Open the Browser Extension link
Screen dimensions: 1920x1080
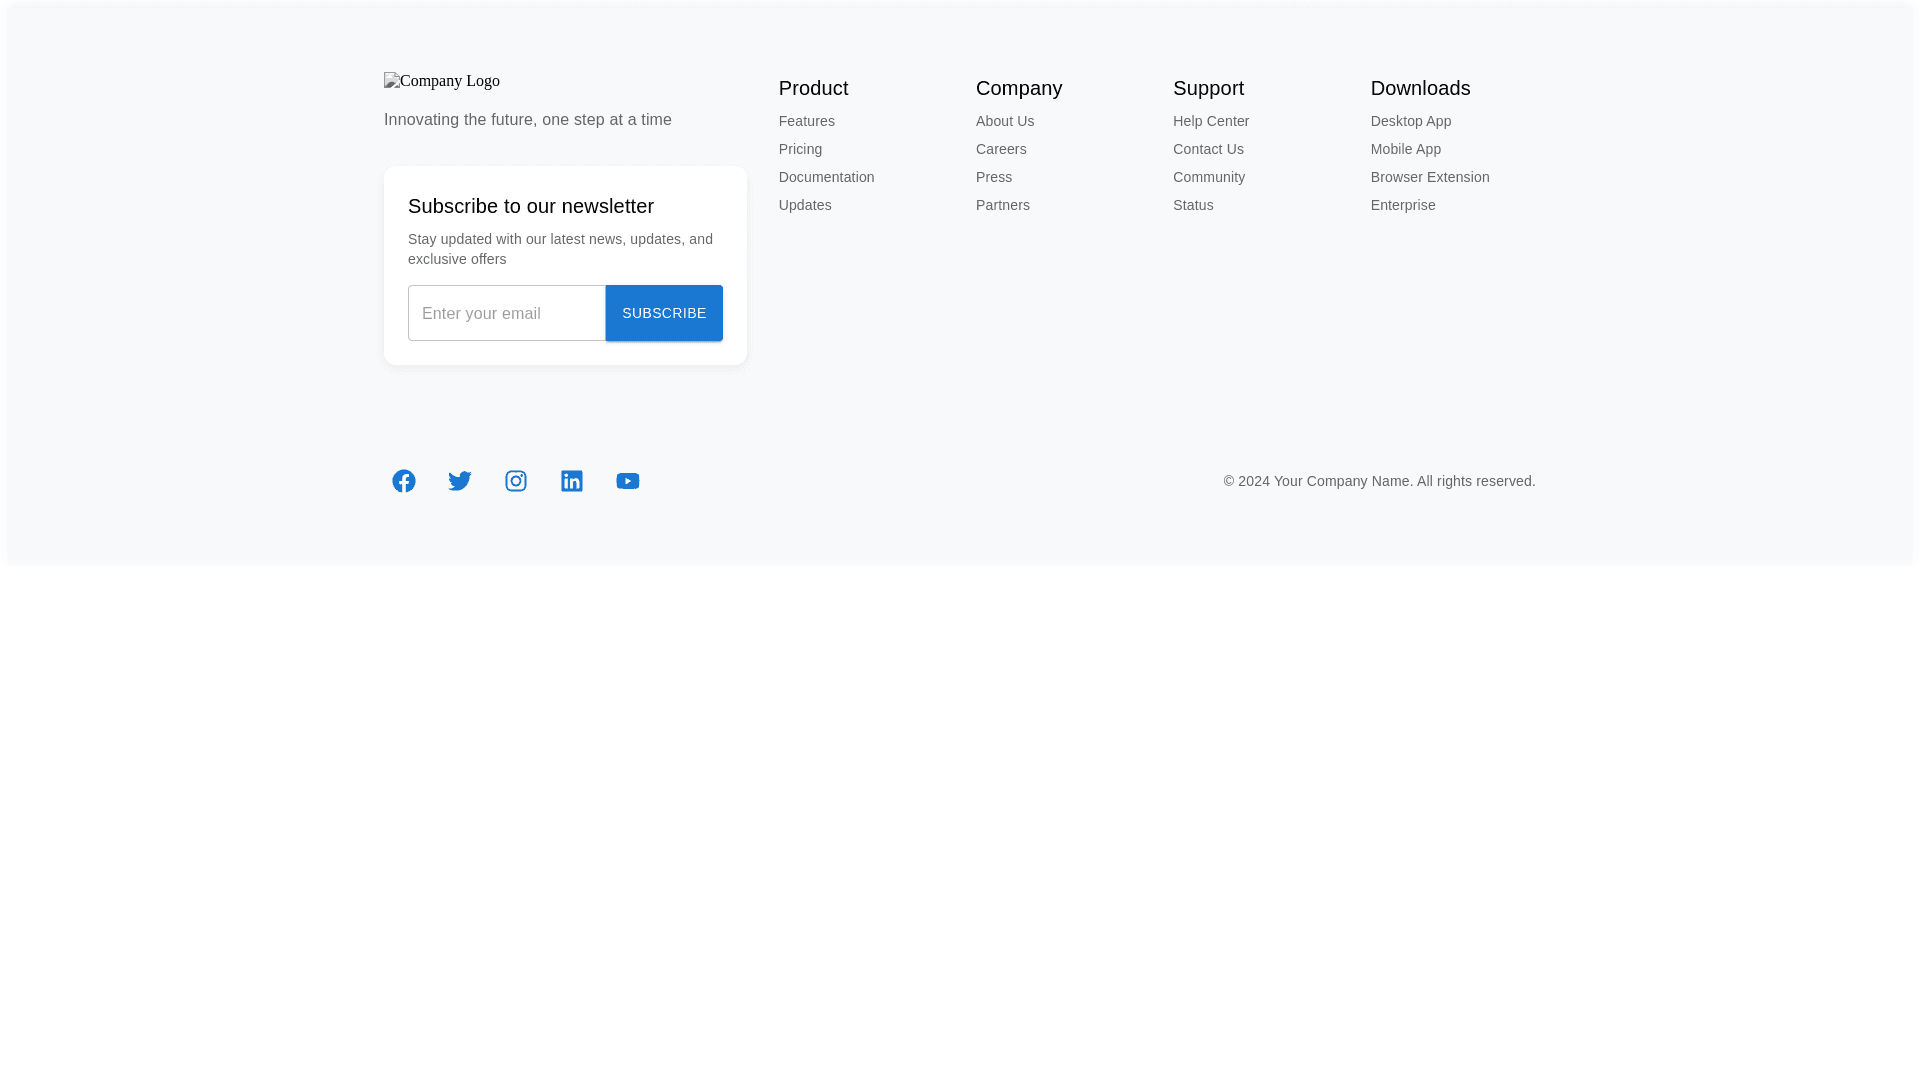click(x=1429, y=177)
